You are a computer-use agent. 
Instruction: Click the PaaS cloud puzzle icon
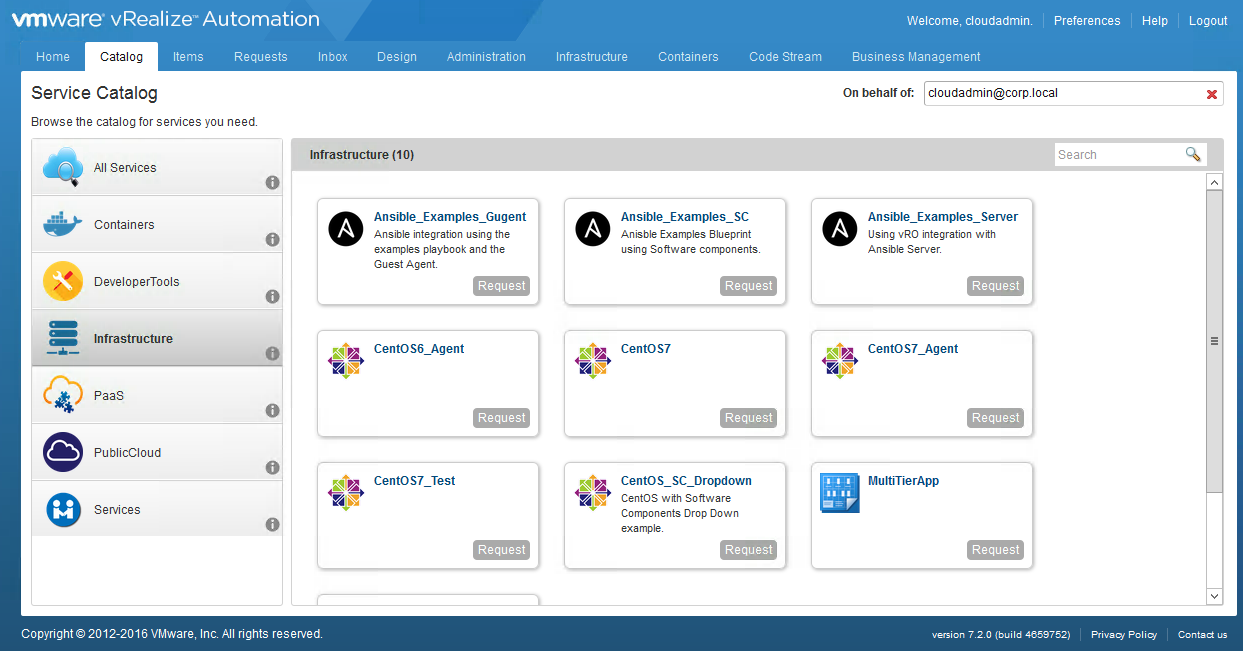[x=63, y=396]
